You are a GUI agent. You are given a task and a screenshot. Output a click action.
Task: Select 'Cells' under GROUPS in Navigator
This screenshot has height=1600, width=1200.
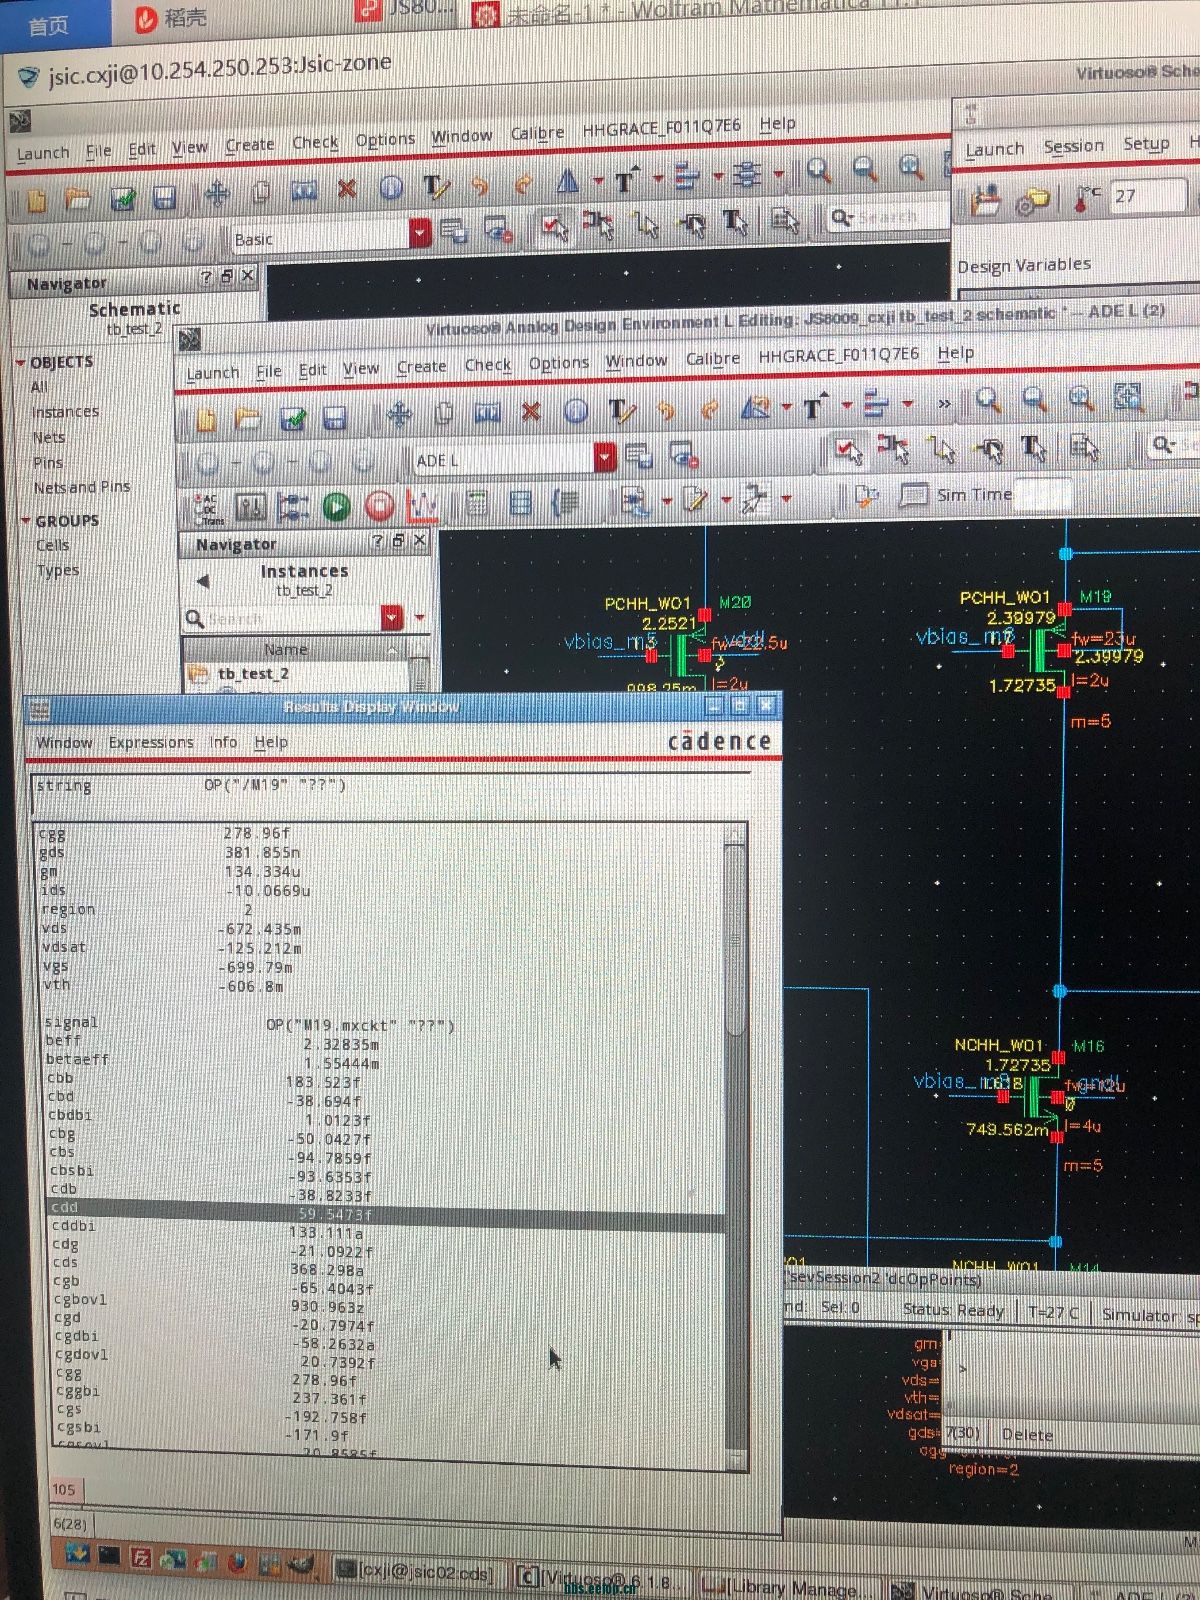[53, 545]
